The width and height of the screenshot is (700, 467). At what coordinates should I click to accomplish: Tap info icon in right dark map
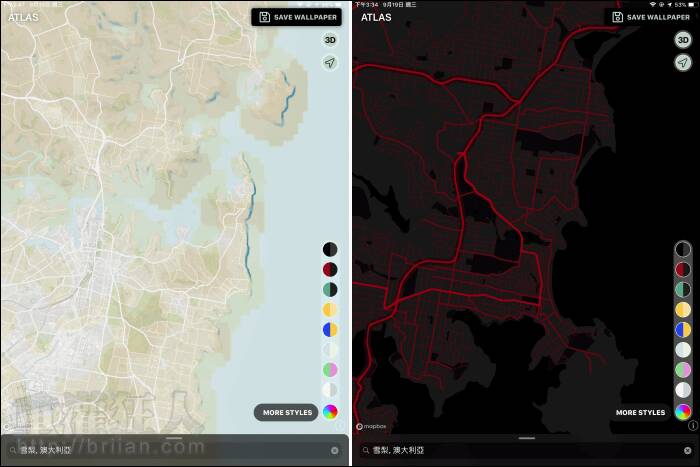pos(692,425)
